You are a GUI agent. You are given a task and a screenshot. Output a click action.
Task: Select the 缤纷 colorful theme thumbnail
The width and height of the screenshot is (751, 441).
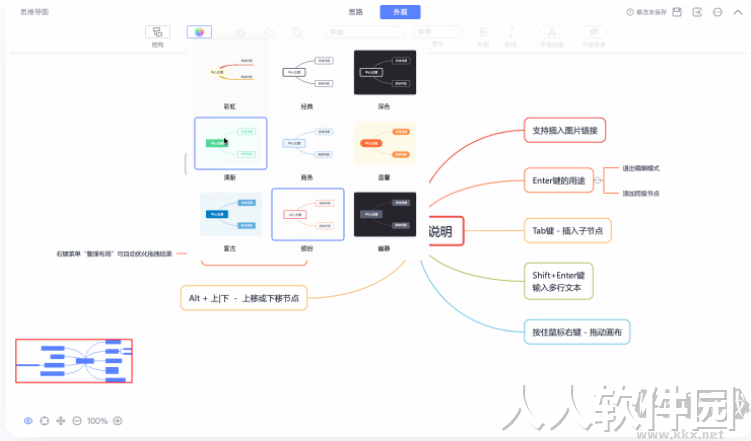click(307, 214)
